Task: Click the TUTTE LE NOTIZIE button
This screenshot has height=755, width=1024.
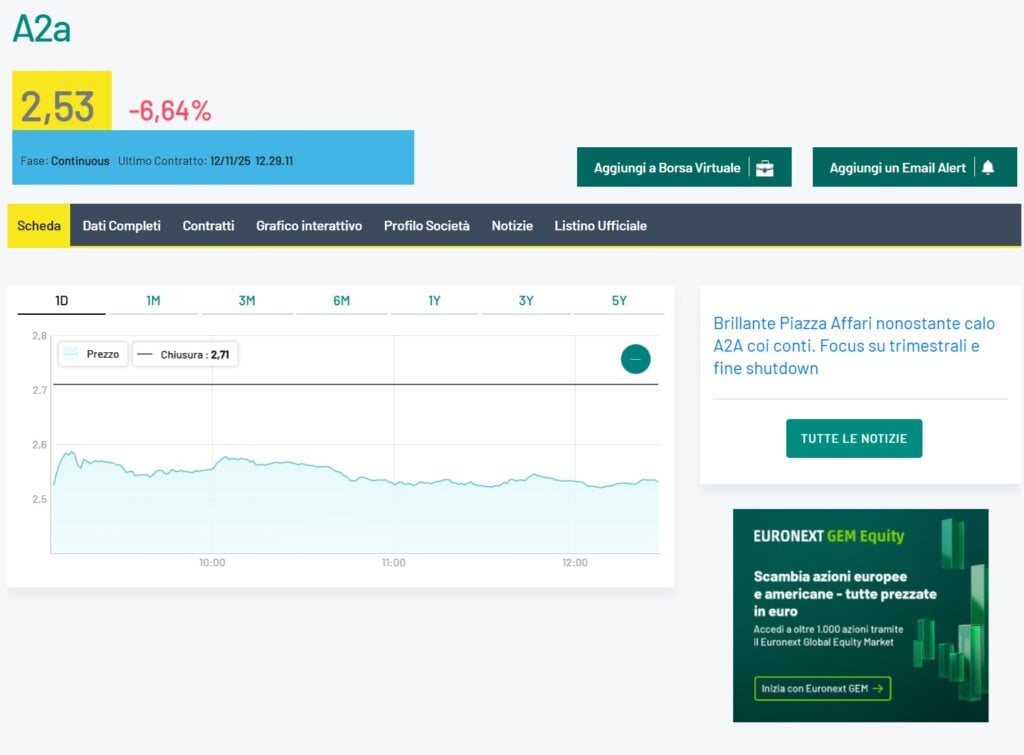Action: (x=853, y=439)
